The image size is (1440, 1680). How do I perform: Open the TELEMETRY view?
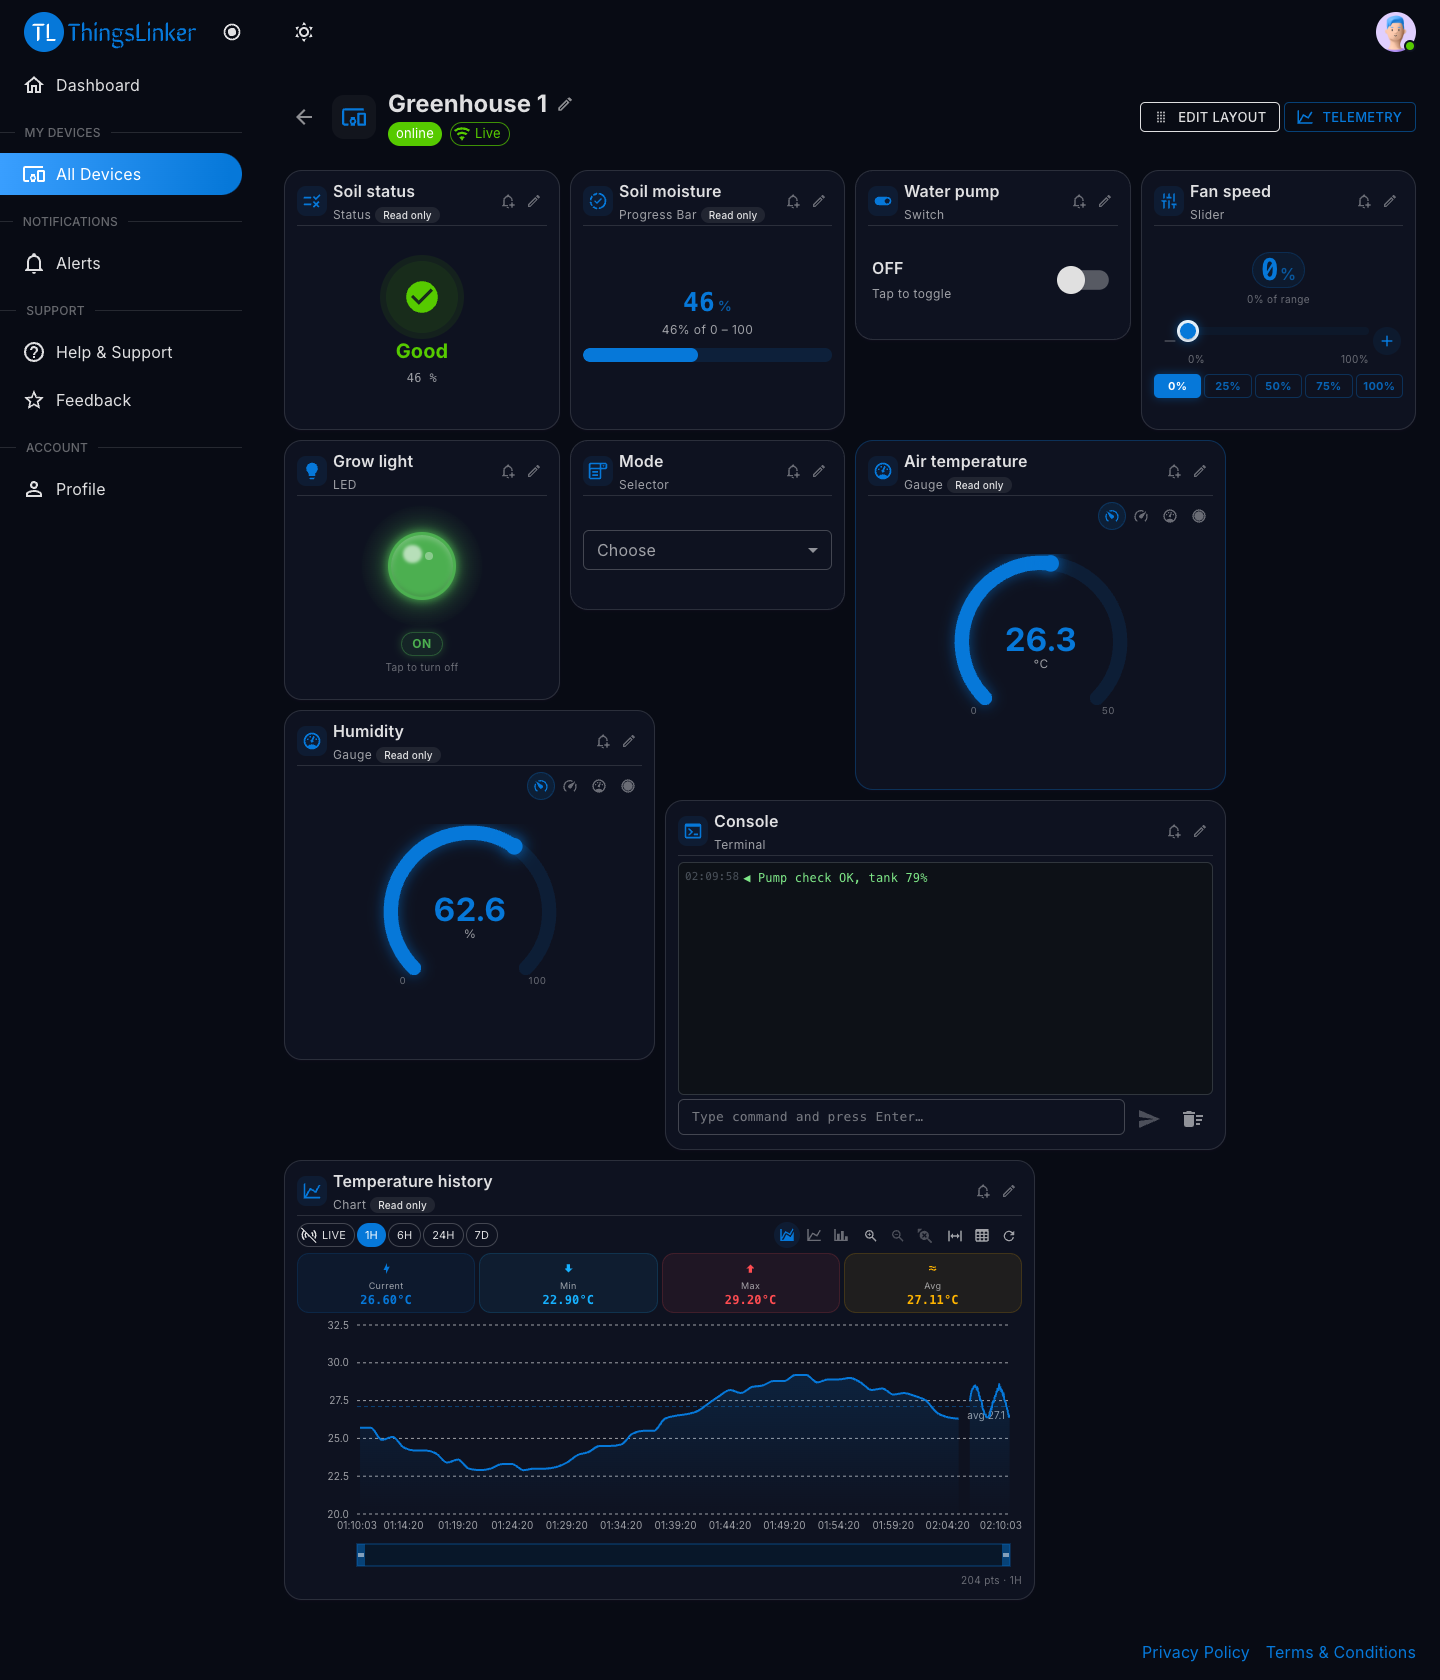click(1350, 117)
